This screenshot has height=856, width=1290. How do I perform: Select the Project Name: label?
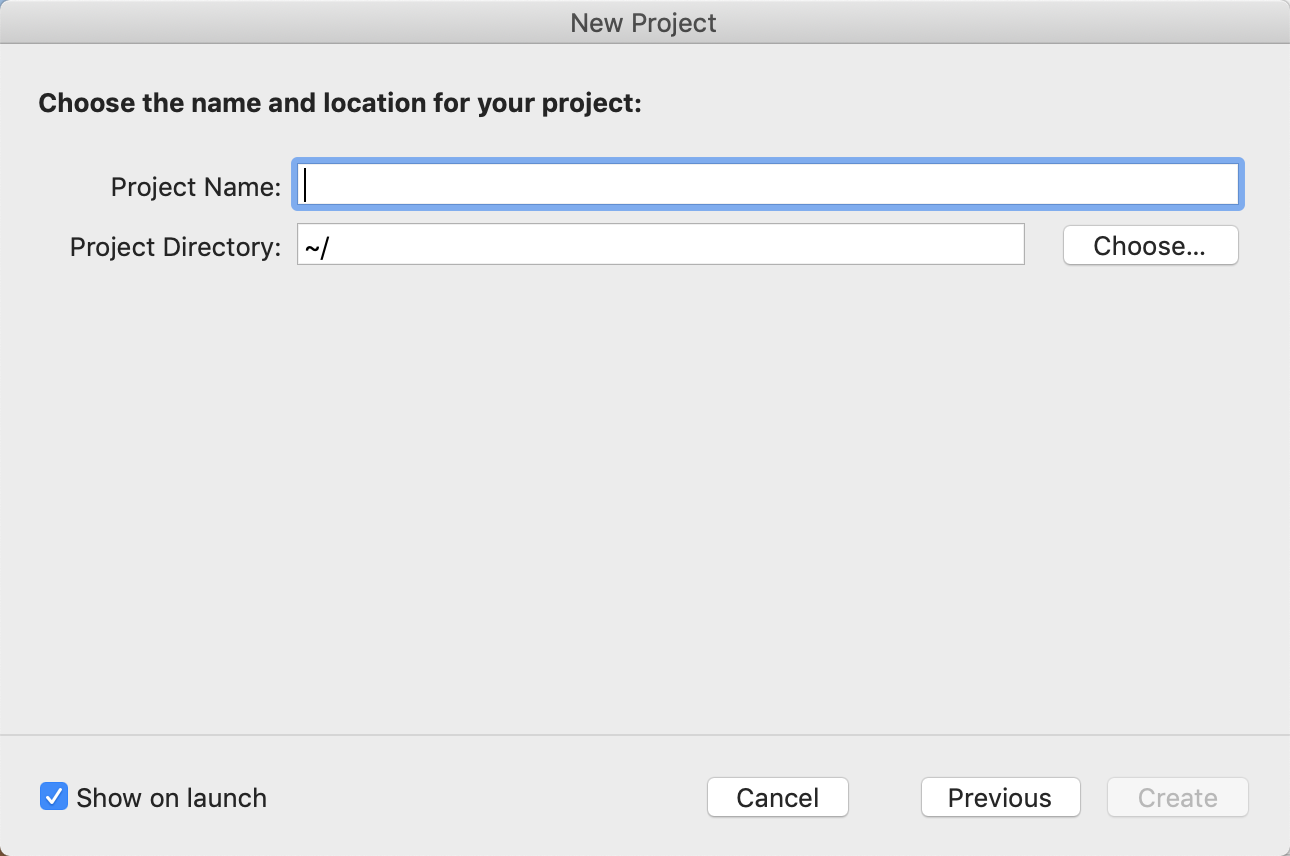[196, 187]
